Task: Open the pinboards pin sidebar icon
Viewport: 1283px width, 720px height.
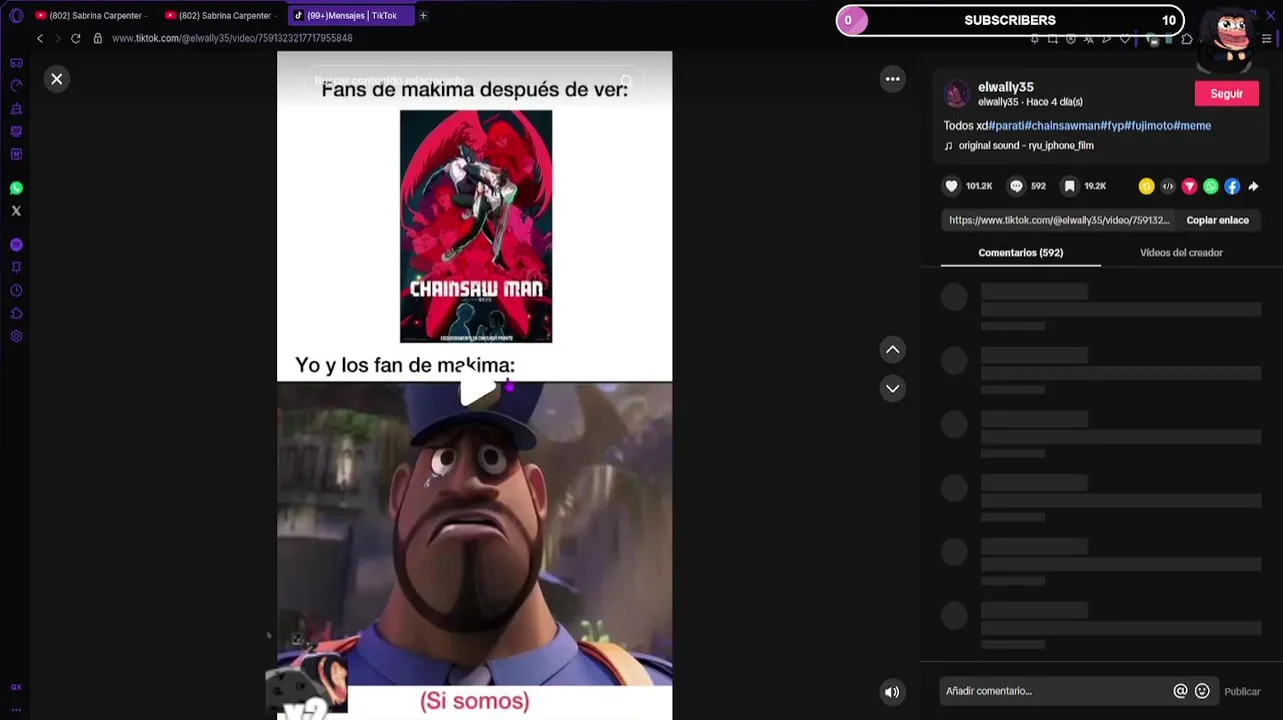Action: coord(16,268)
